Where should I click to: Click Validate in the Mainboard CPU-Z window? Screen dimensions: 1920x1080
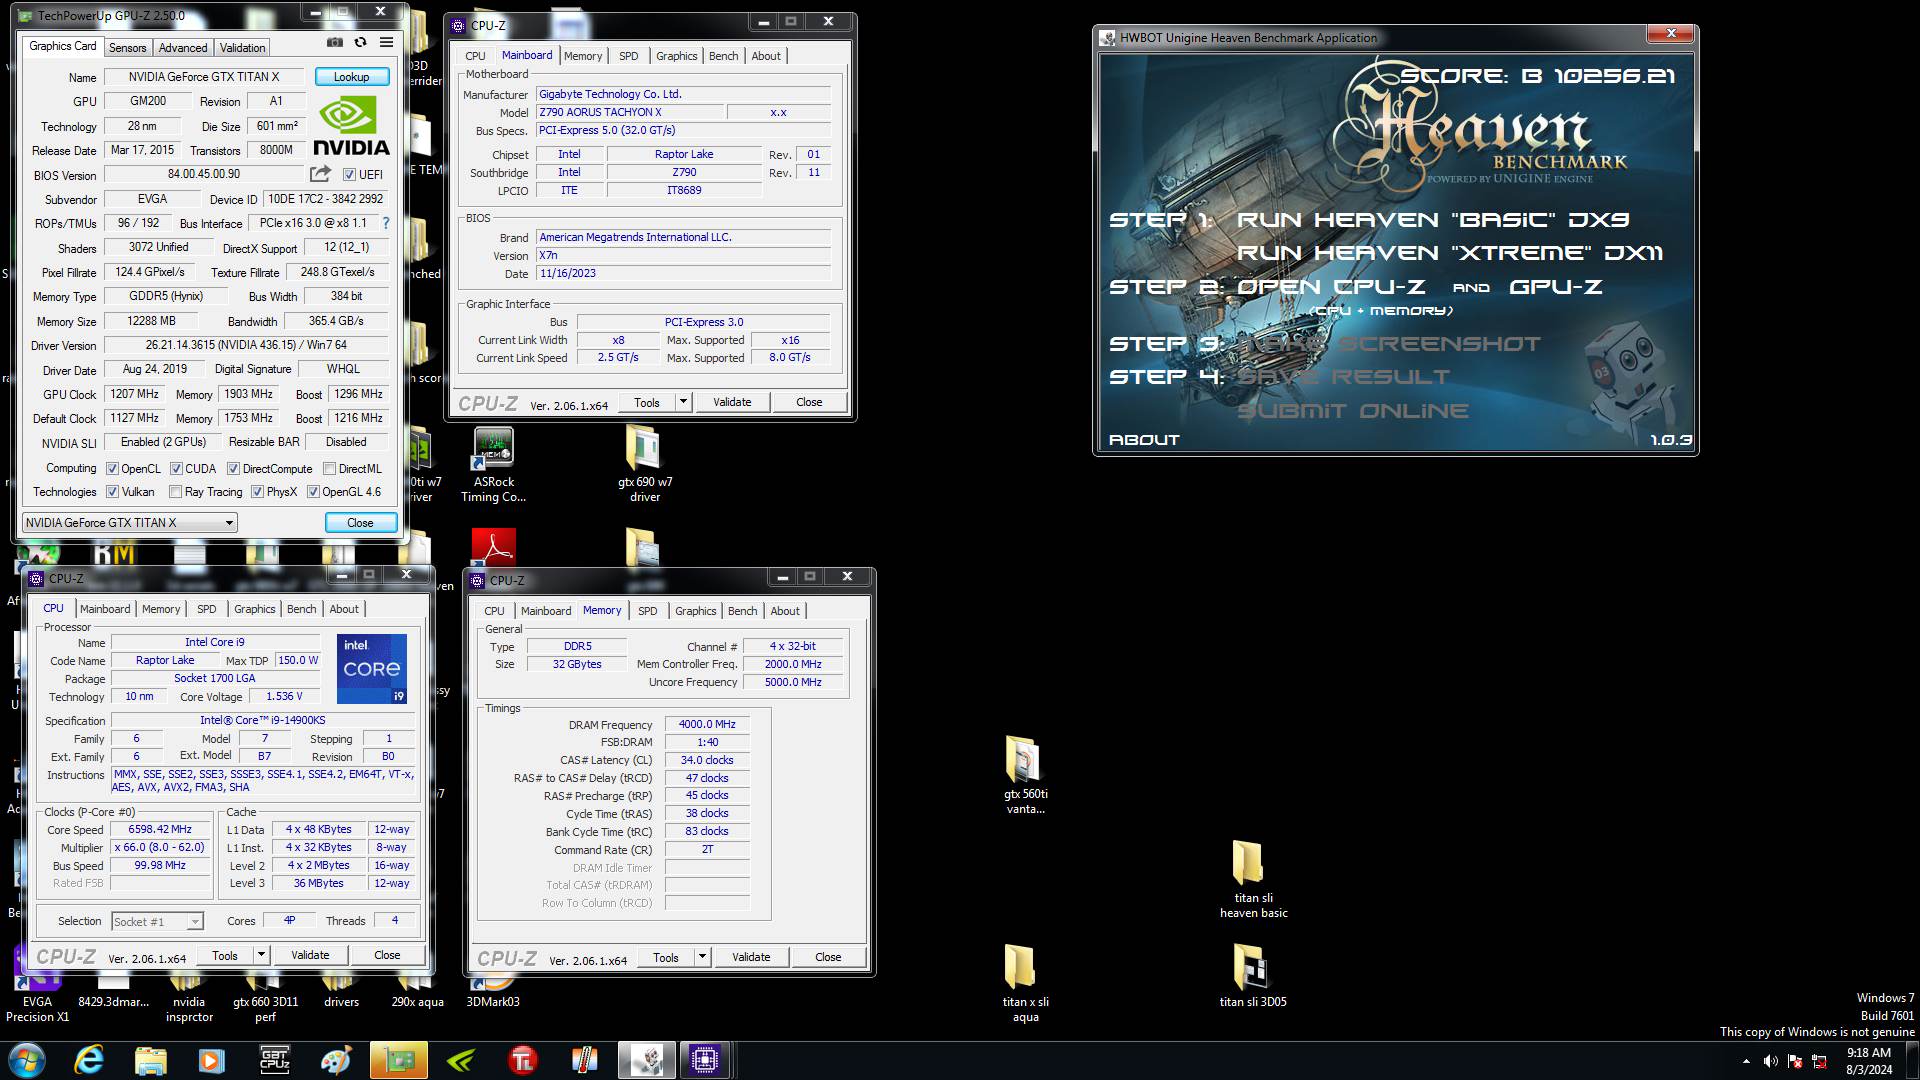point(732,402)
